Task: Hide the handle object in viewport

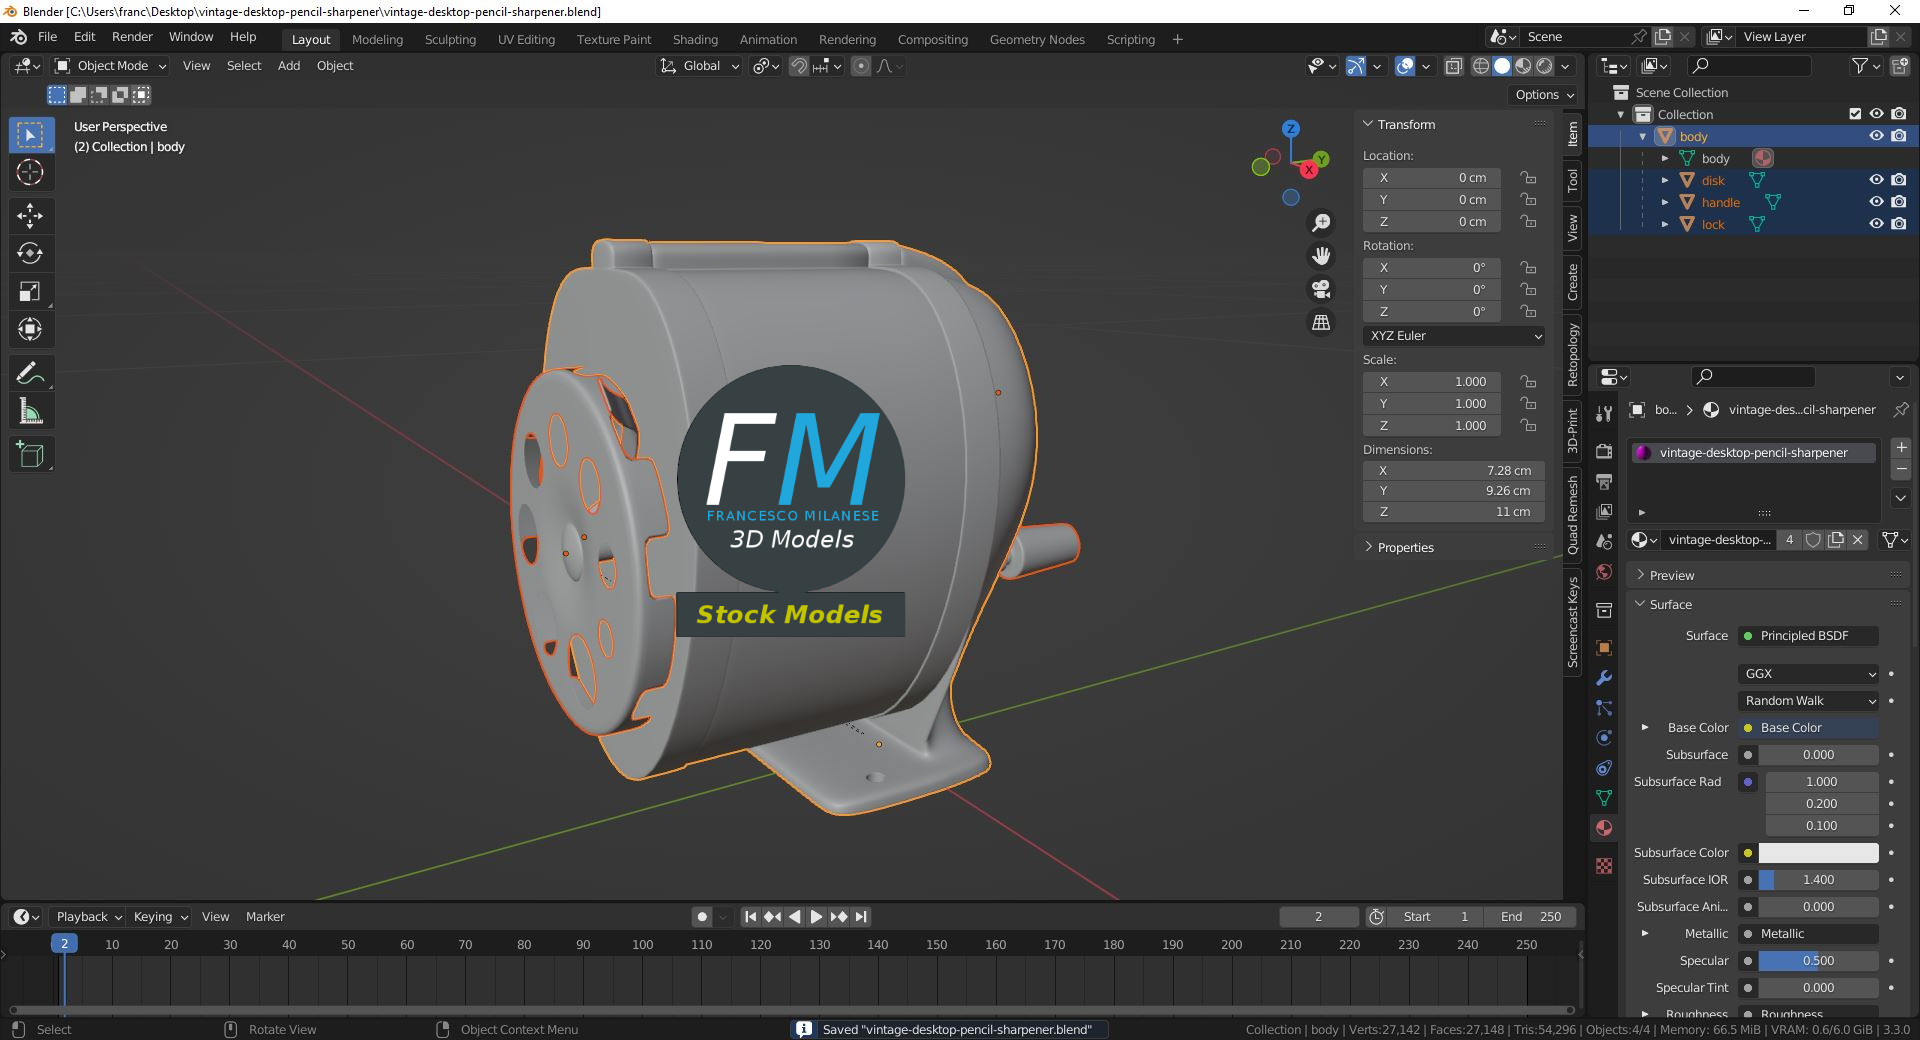Action: point(1876,202)
